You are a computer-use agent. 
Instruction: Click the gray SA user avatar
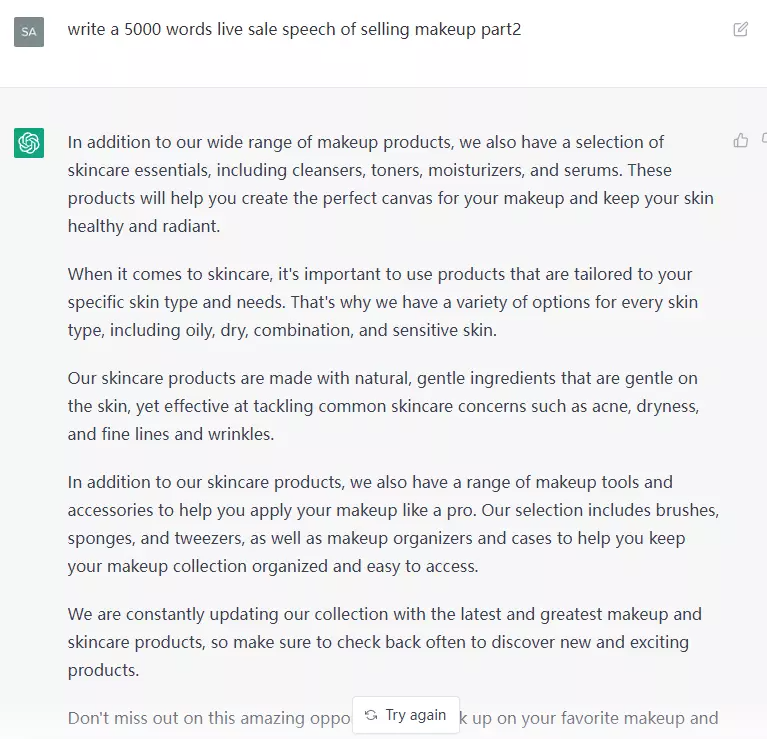pyautogui.click(x=29, y=31)
